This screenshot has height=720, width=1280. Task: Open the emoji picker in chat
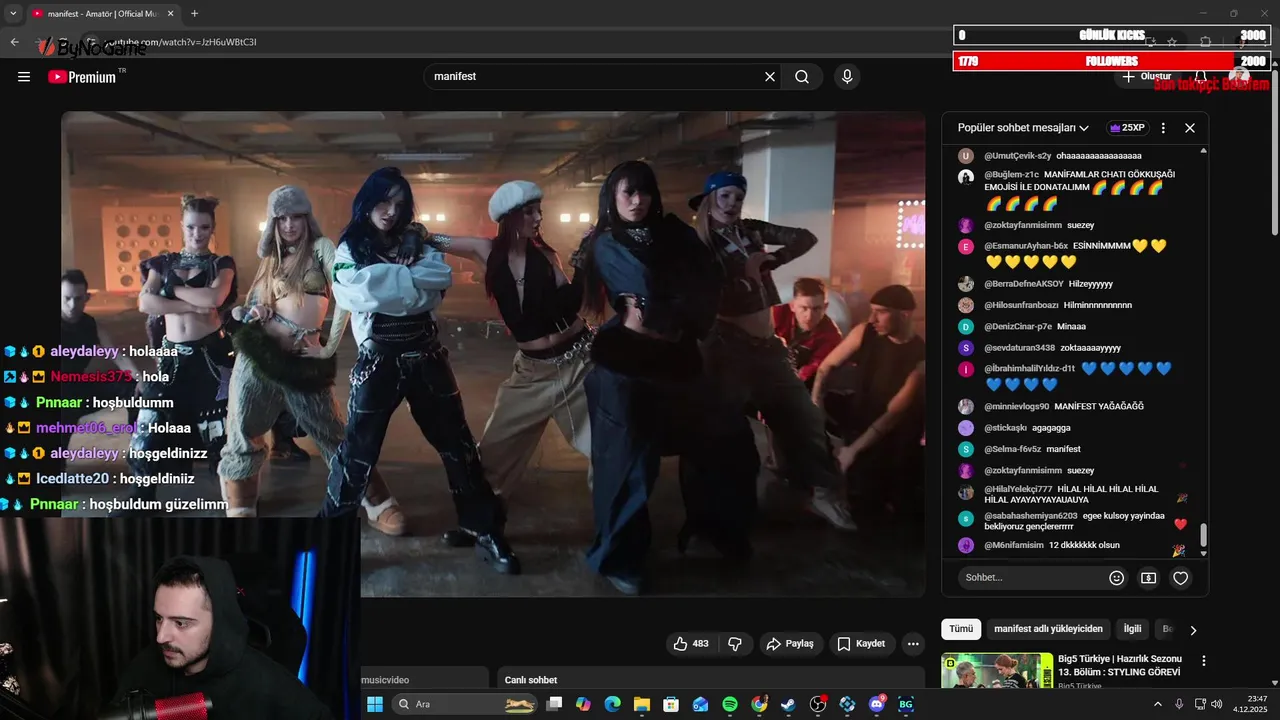[x=1117, y=578]
